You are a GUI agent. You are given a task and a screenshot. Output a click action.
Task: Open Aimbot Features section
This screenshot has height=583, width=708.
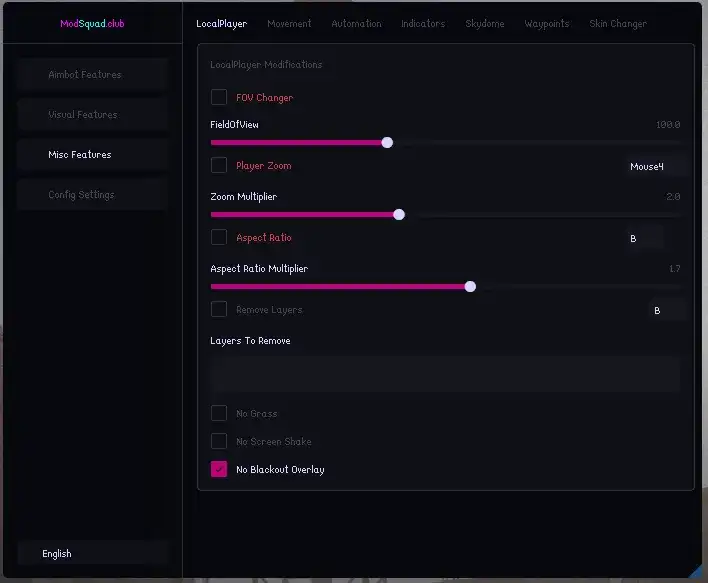[x=93, y=75]
